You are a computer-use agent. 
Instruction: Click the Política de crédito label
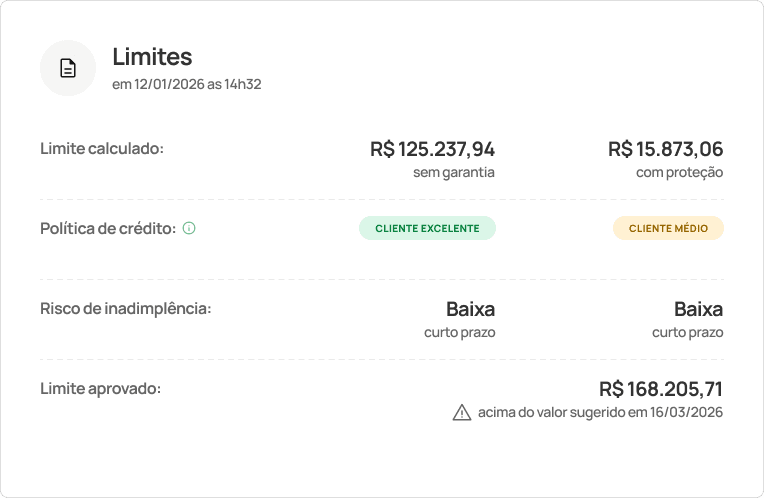click(108, 228)
